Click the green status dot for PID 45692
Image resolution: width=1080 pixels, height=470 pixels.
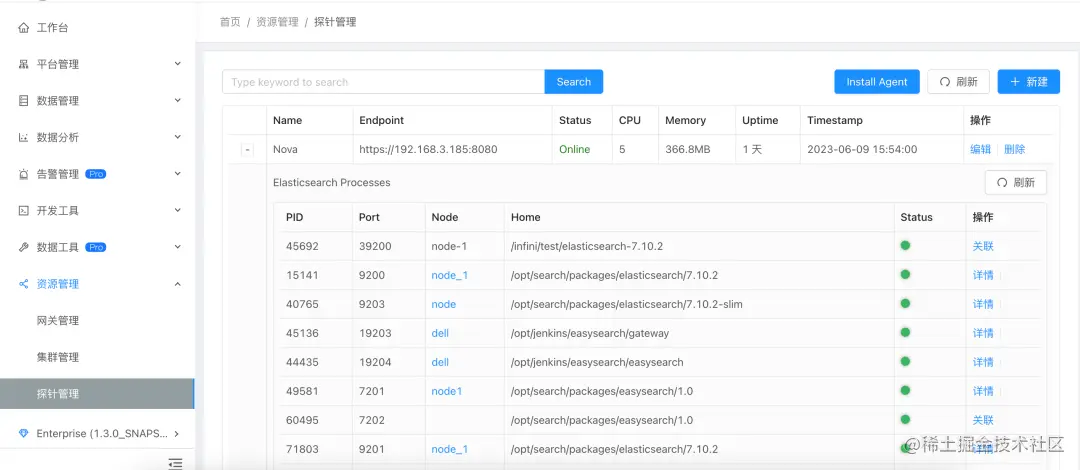pyautogui.click(x=905, y=245)
